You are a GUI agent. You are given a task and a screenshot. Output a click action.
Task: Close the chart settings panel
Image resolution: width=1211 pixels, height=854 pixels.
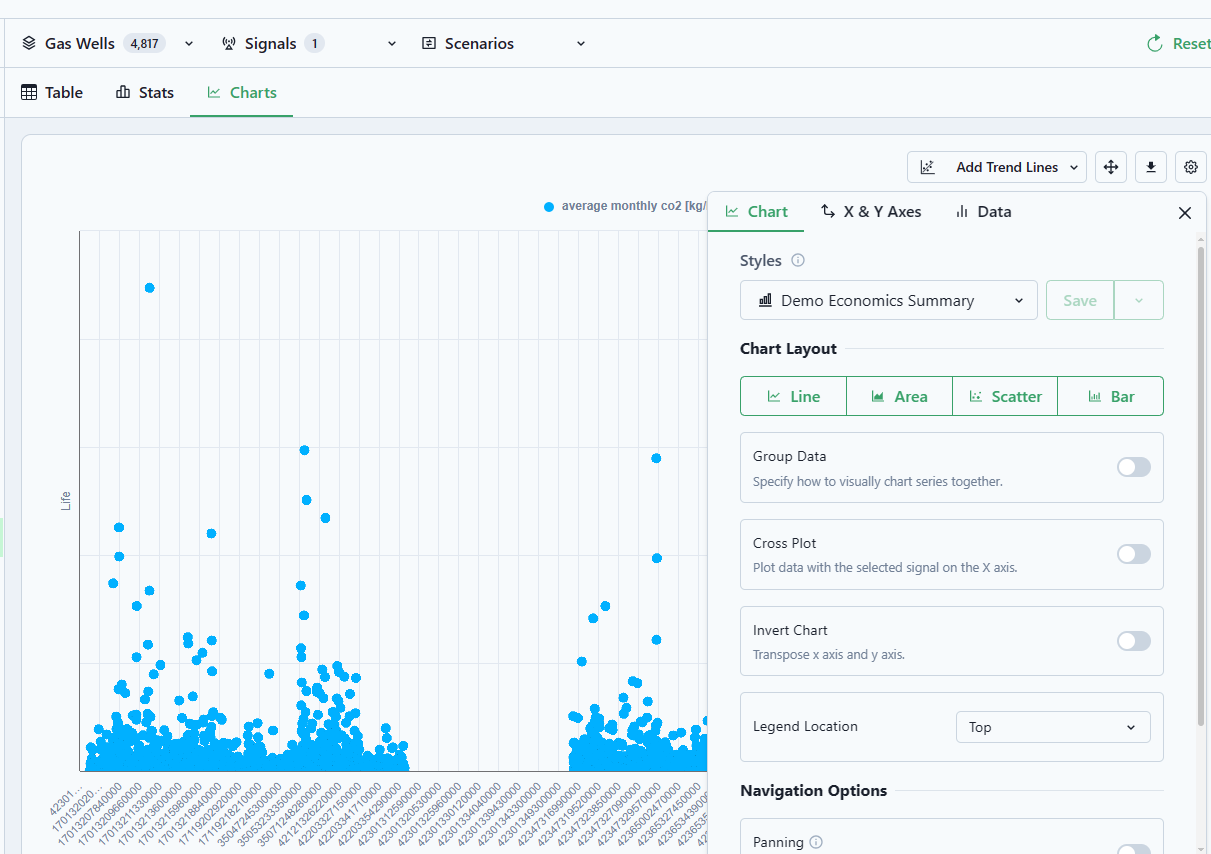(x=1185, y=213)
